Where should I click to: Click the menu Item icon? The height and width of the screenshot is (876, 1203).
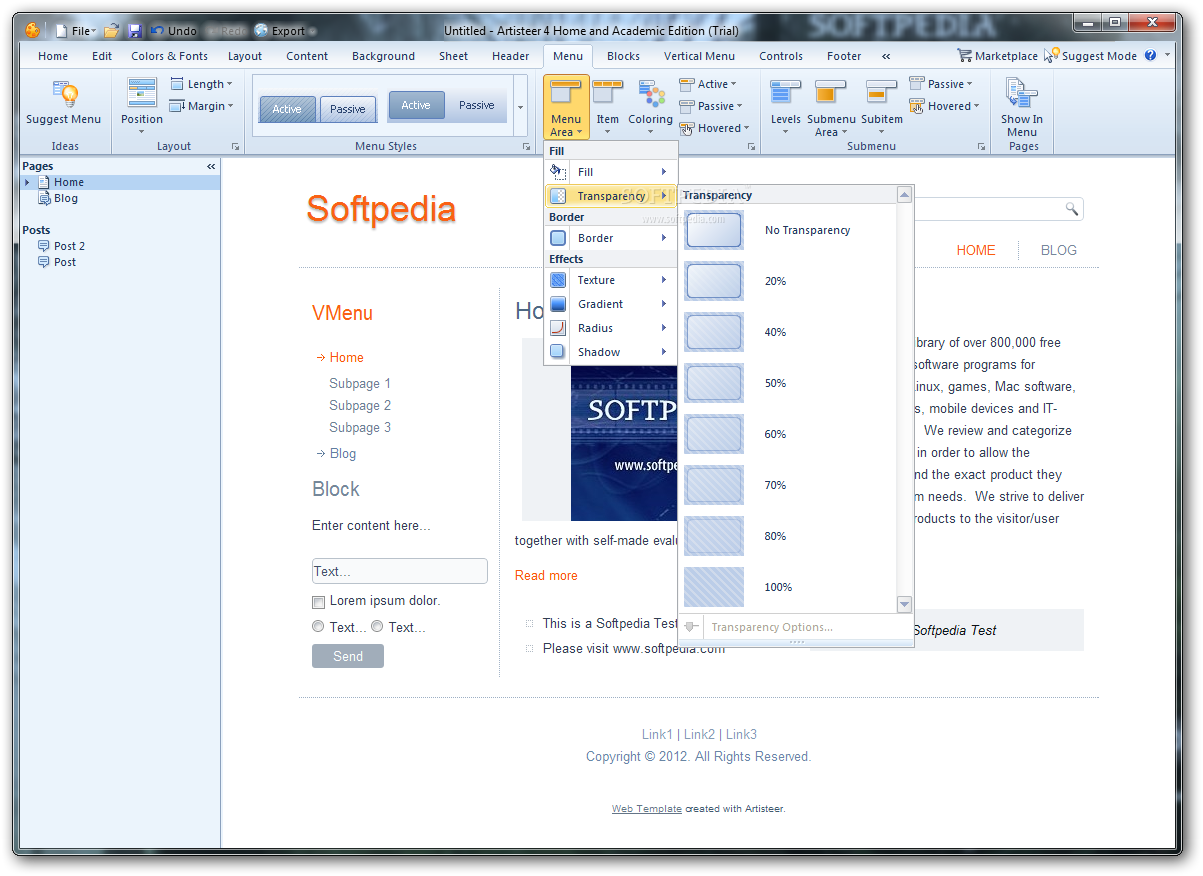pyautogui.click(x=608, y=93)
